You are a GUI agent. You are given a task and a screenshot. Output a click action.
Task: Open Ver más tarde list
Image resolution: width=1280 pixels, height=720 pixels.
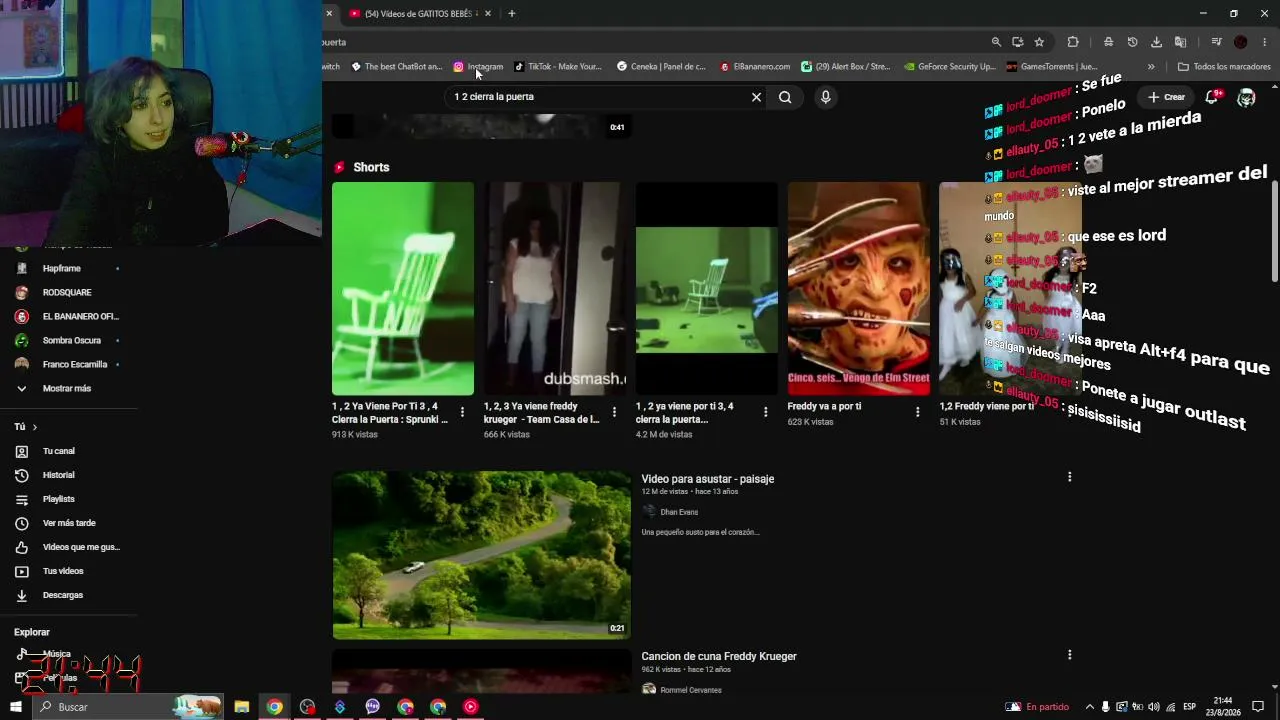pos(68,523)
